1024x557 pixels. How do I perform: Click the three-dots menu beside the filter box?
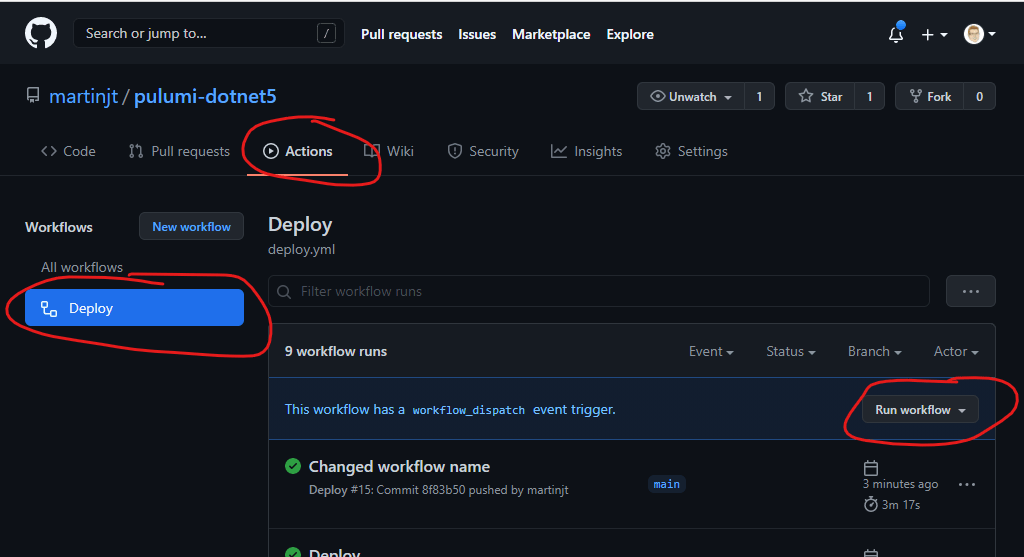point(970,291)
